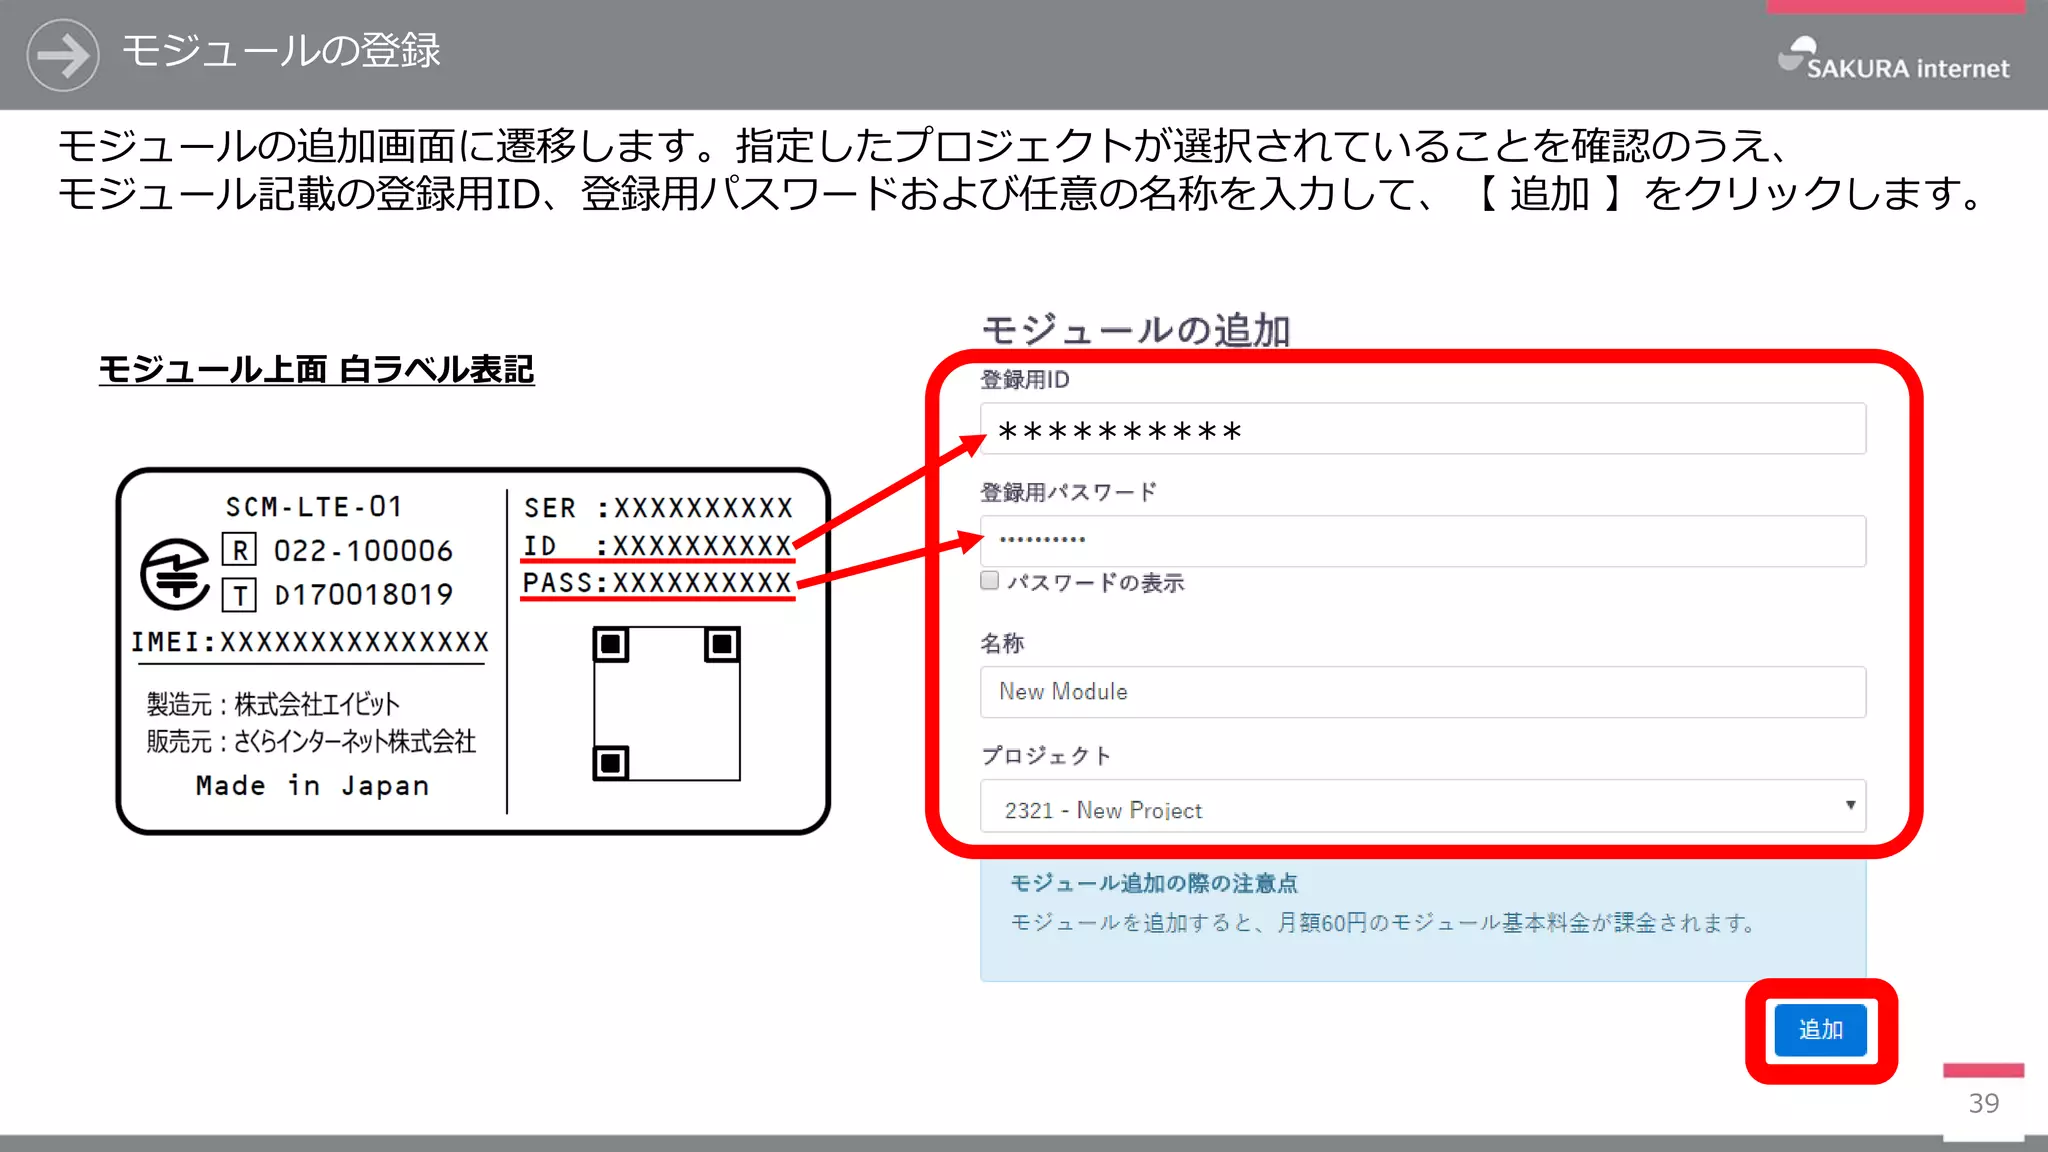Viewport: 2048px width, 1152px height.
Task: Click the Made in Japan text
Action: [x=313, y=786]
